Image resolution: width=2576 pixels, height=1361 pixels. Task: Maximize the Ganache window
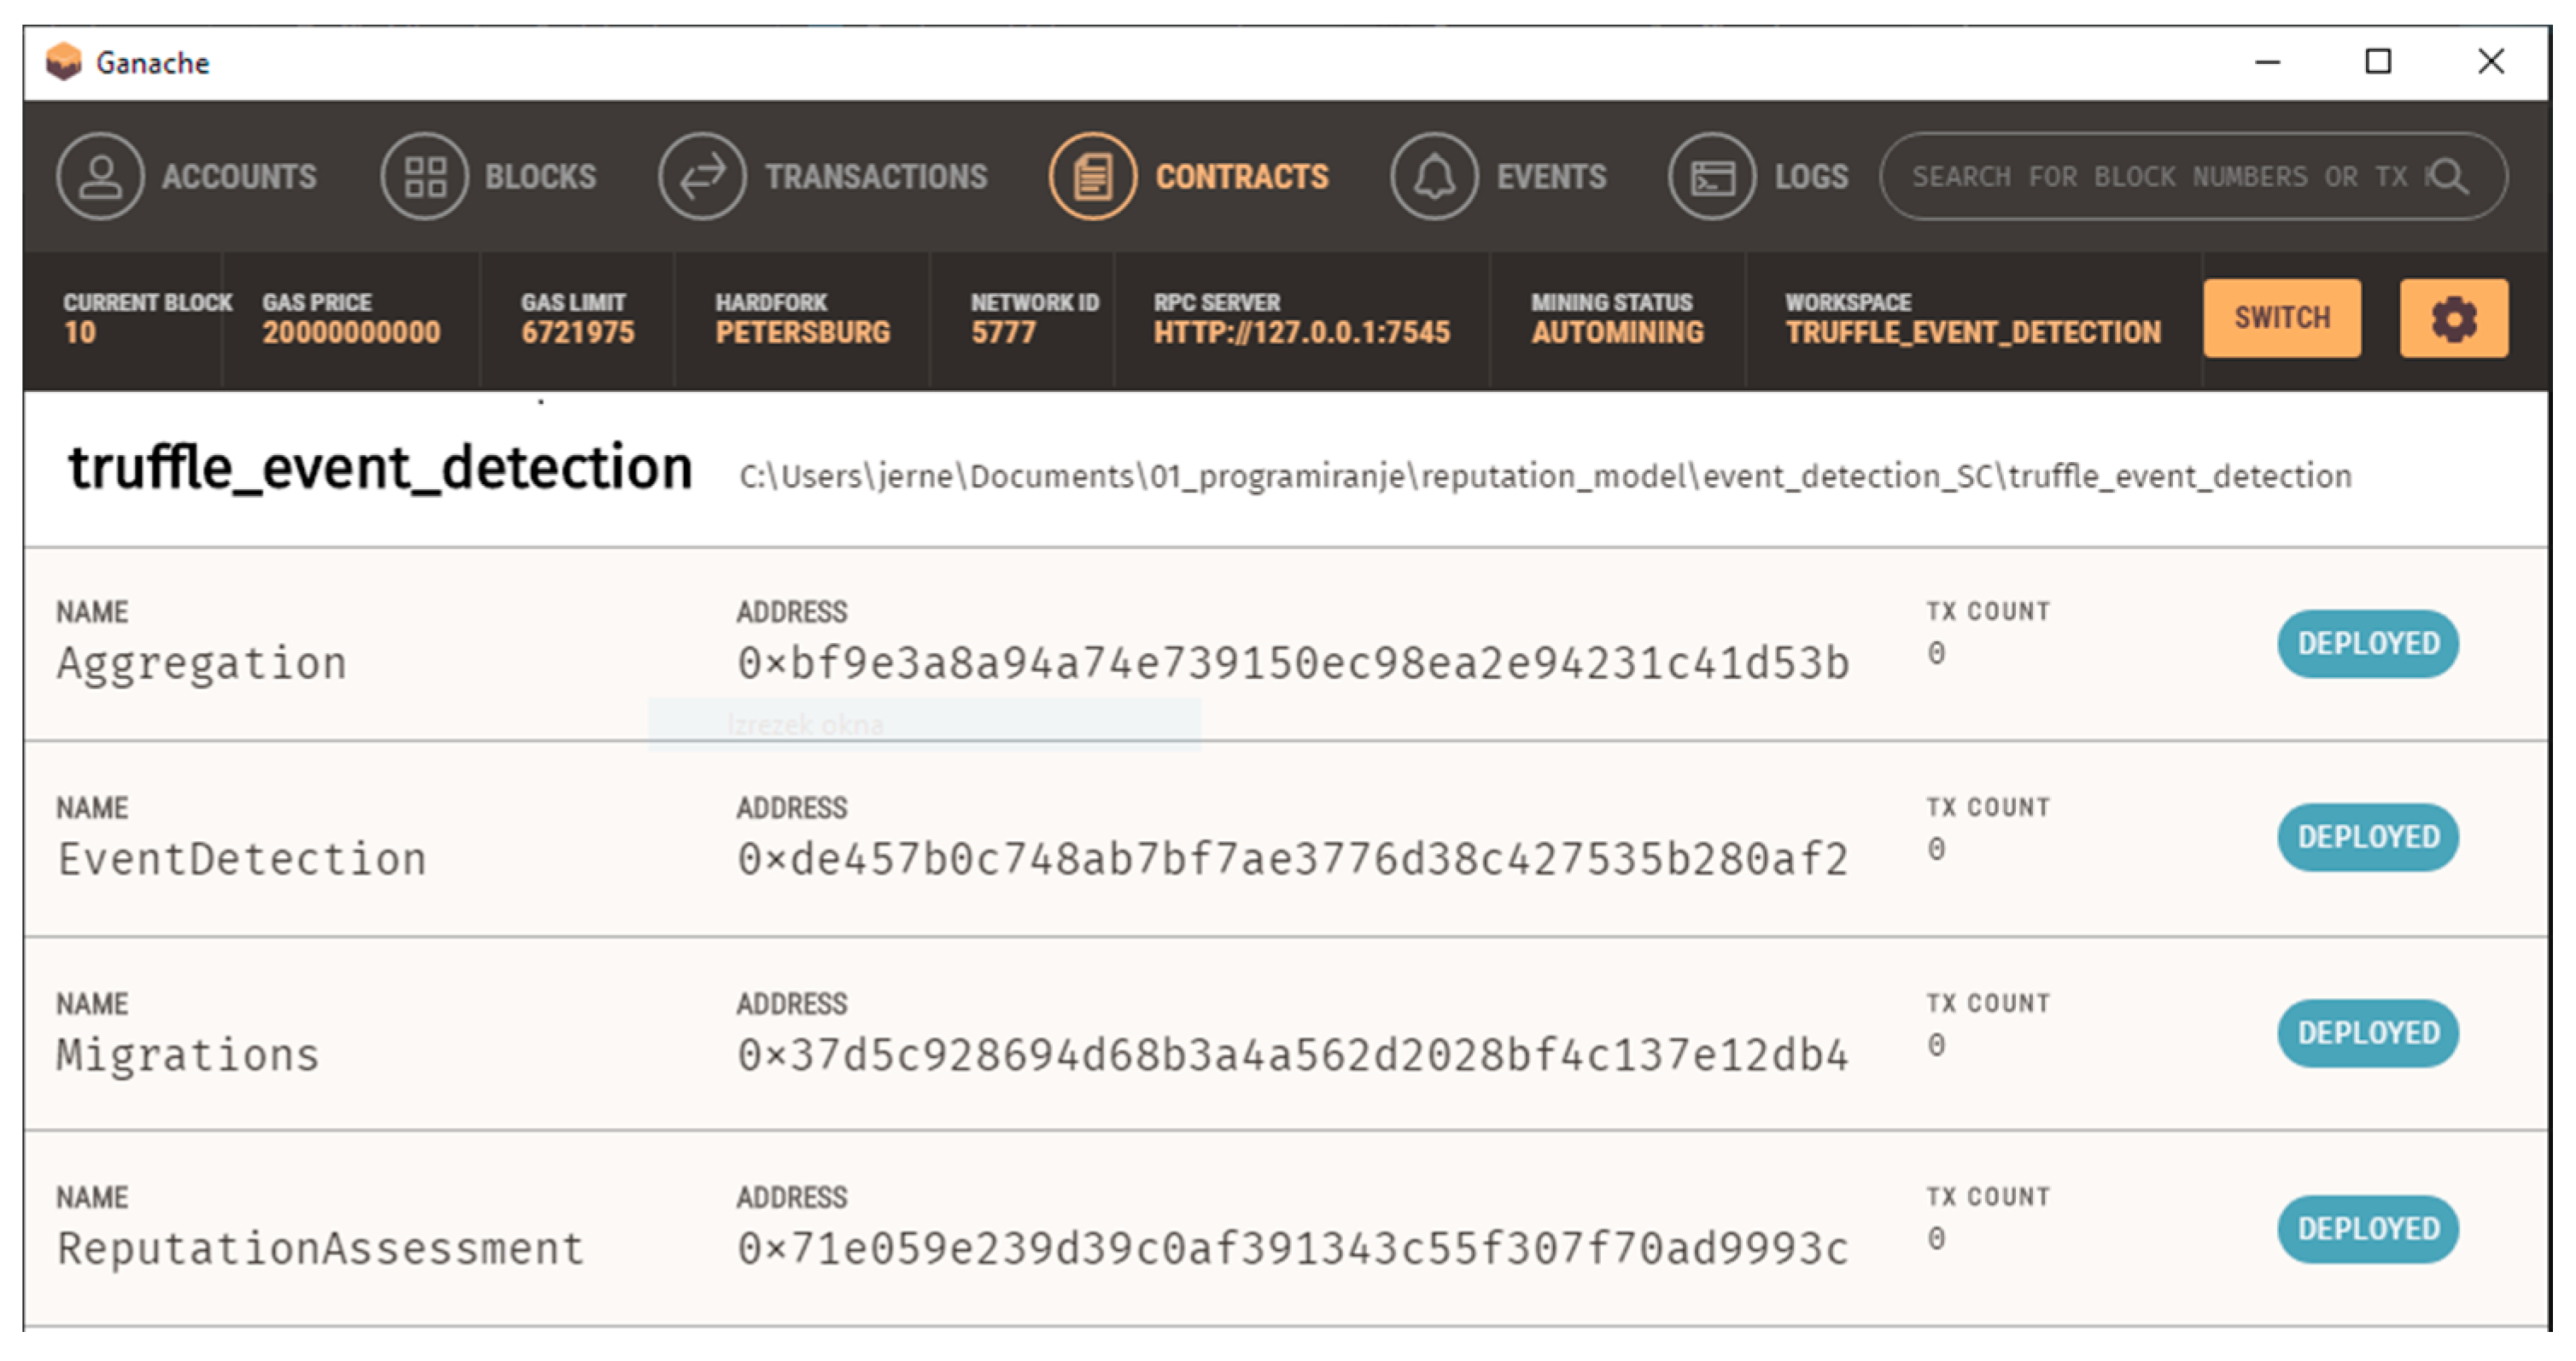click(2377, 62)
